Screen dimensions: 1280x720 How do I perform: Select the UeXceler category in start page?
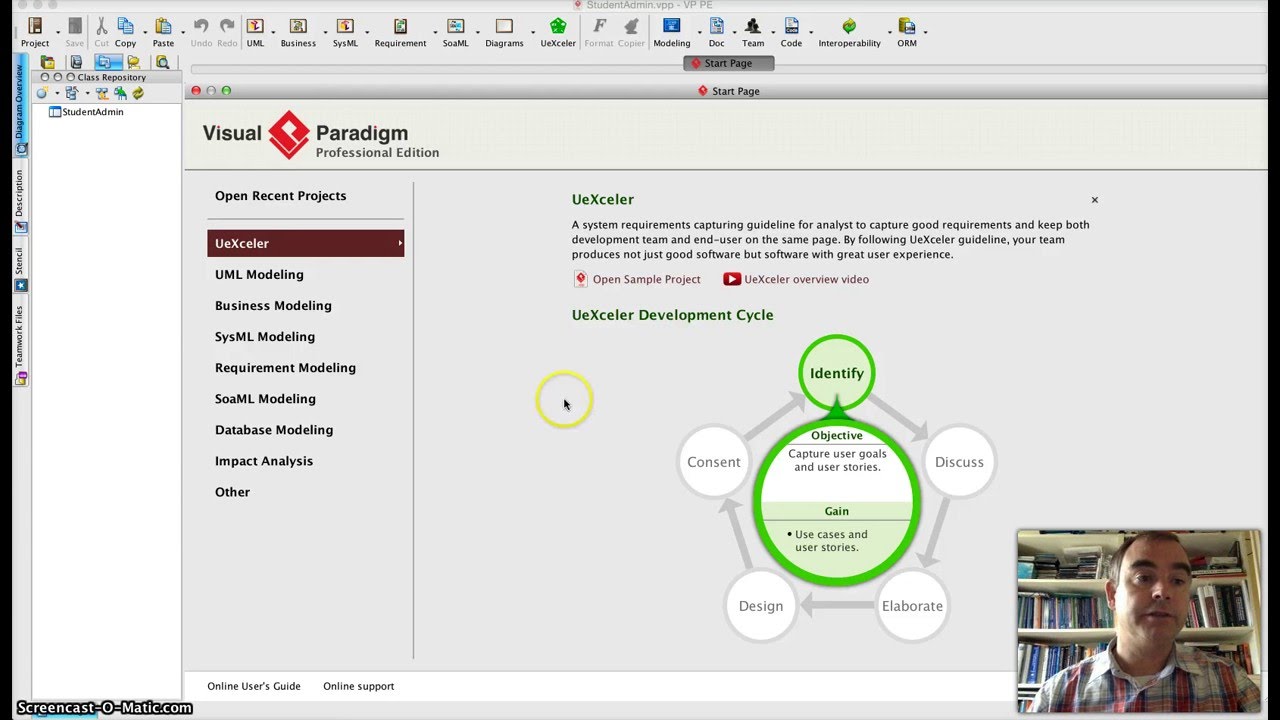pyautogui.click(x=306, y=243)
